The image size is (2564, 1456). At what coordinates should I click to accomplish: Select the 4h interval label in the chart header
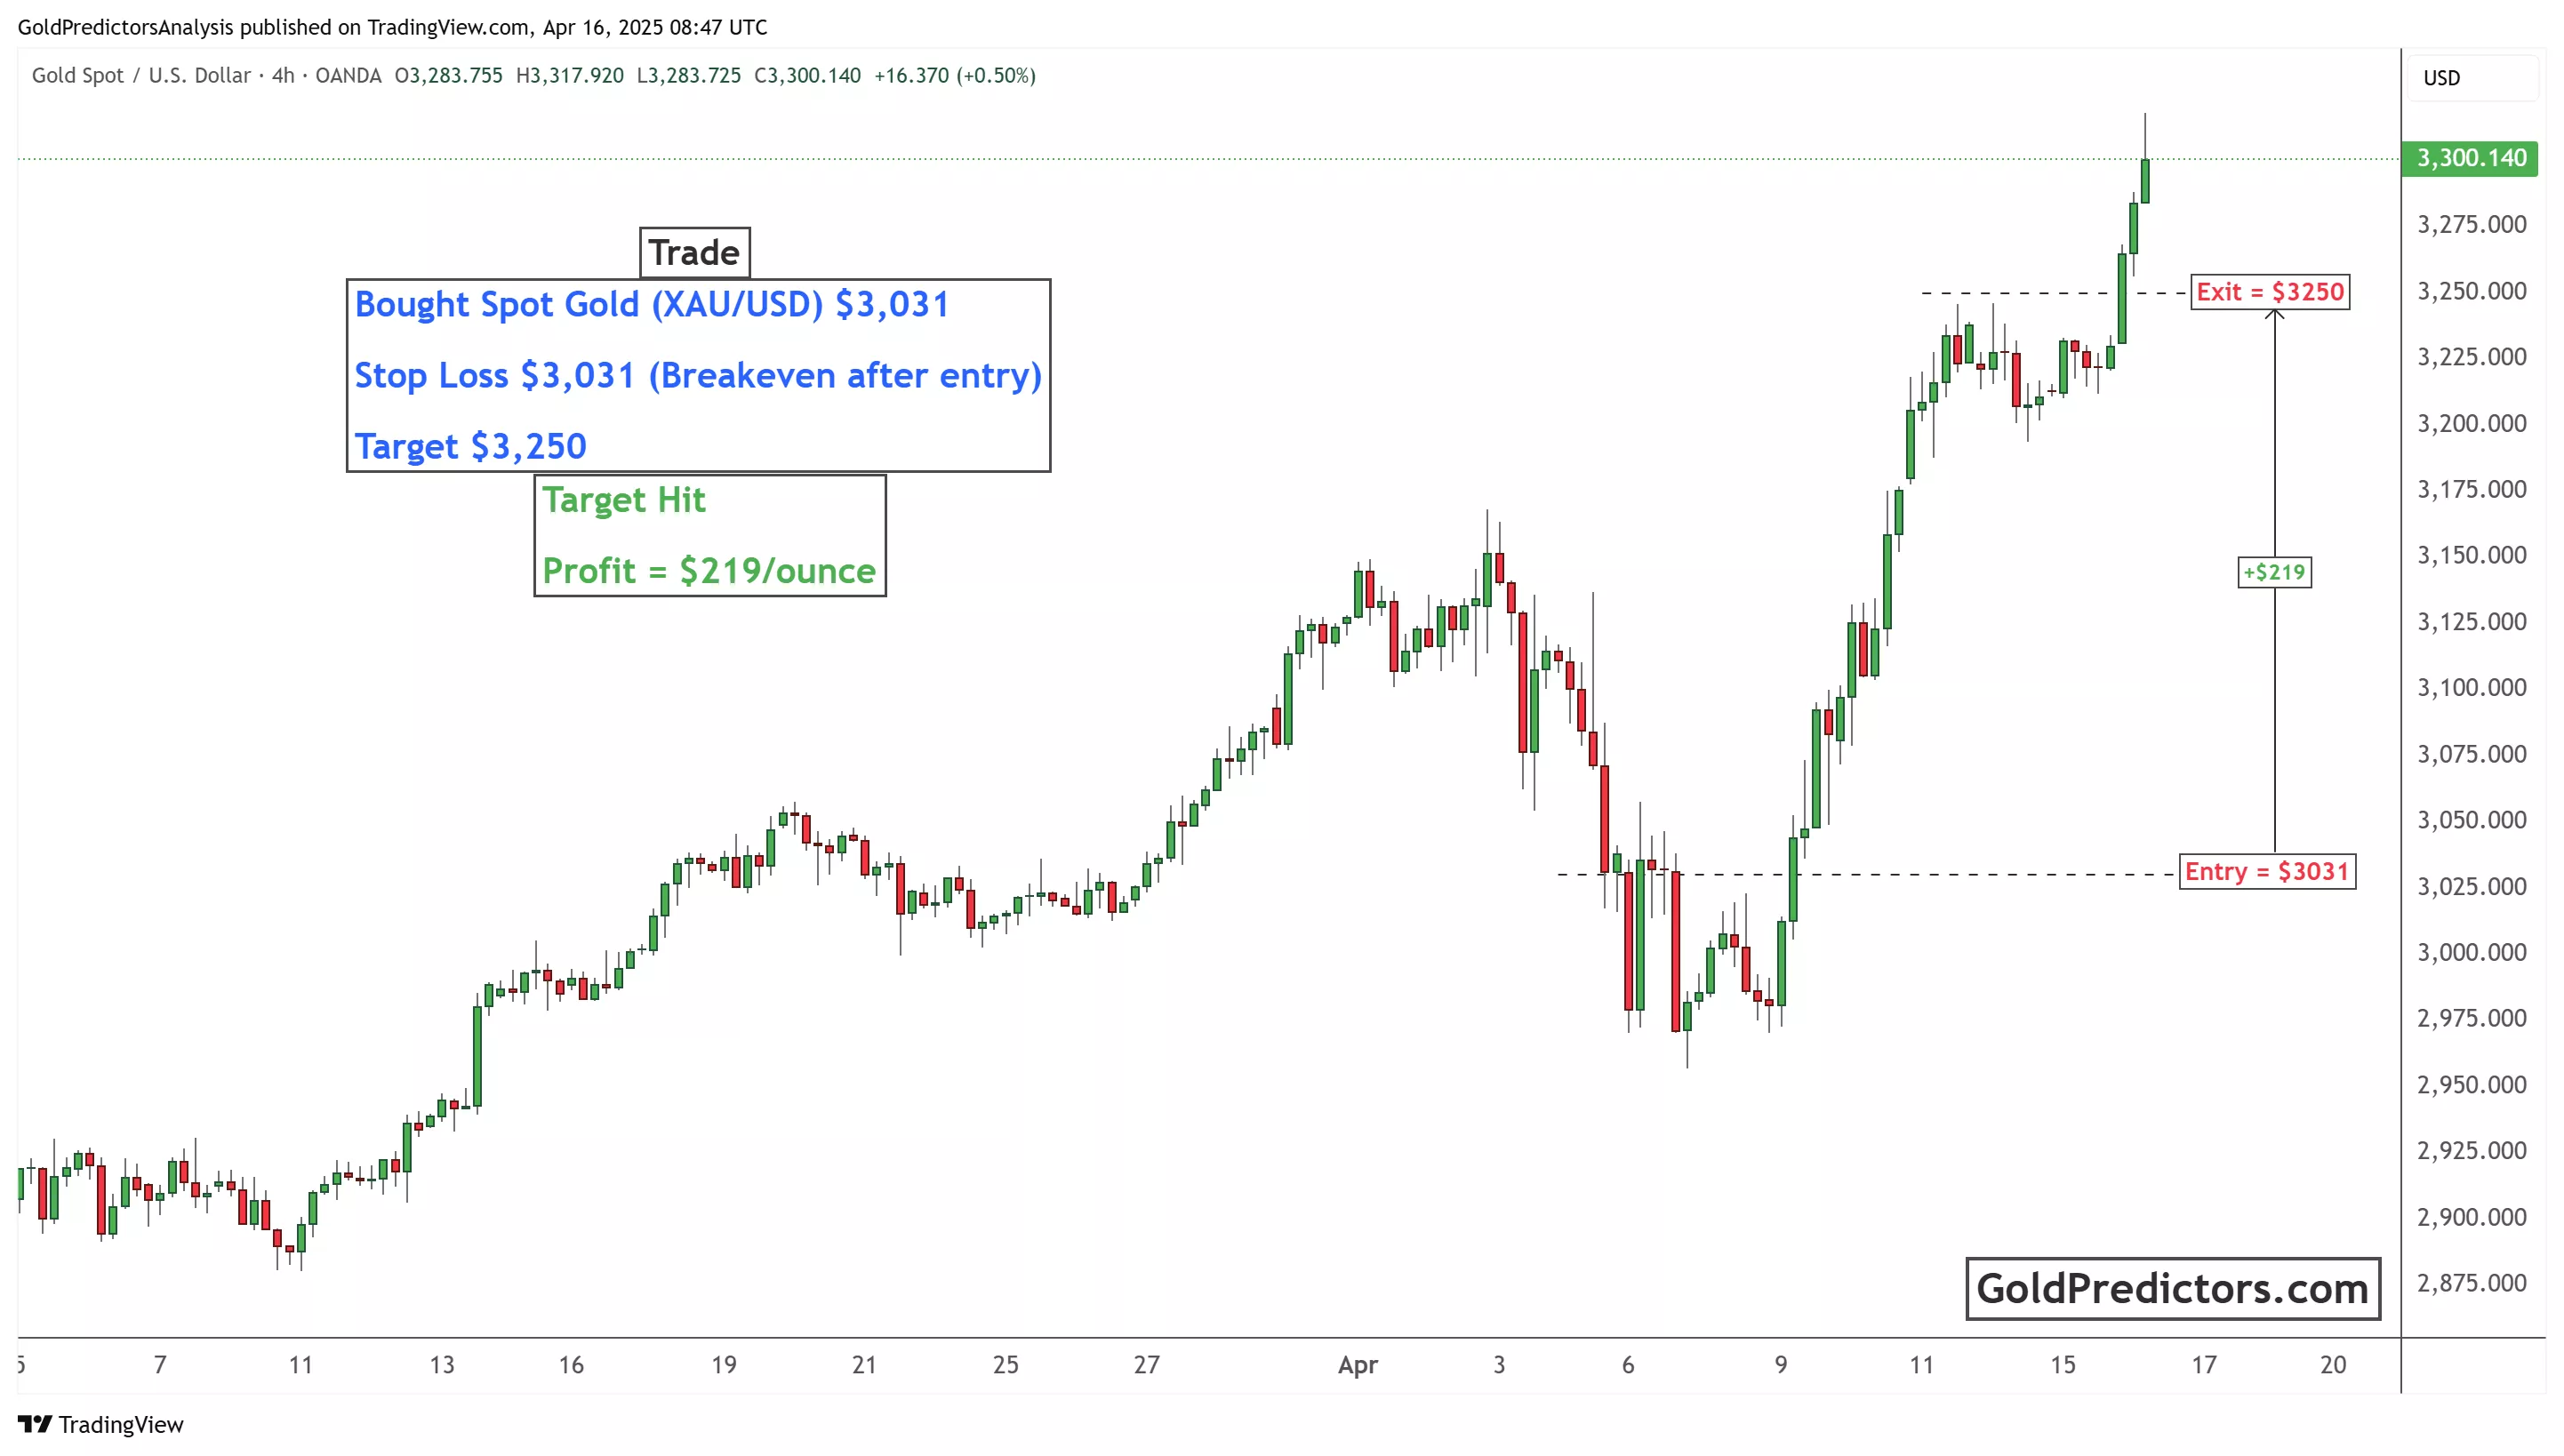283,76
